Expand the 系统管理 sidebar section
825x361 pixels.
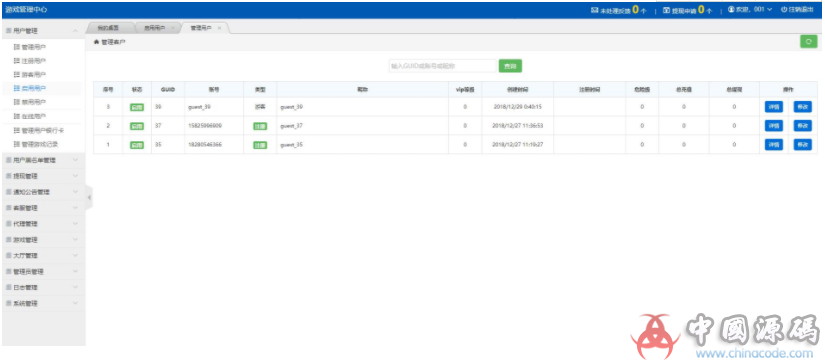click(44, 304)
